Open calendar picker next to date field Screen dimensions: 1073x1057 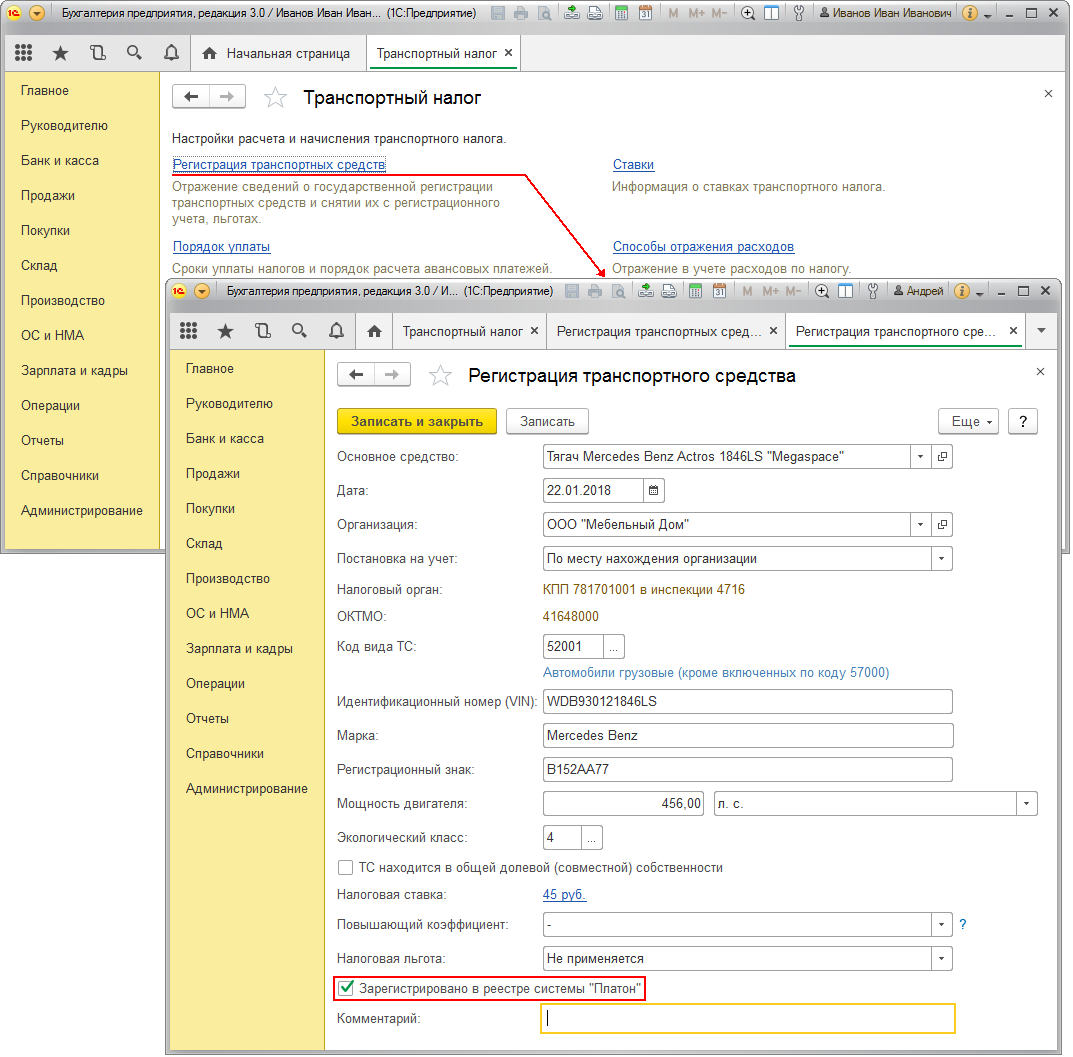[654, 491]
